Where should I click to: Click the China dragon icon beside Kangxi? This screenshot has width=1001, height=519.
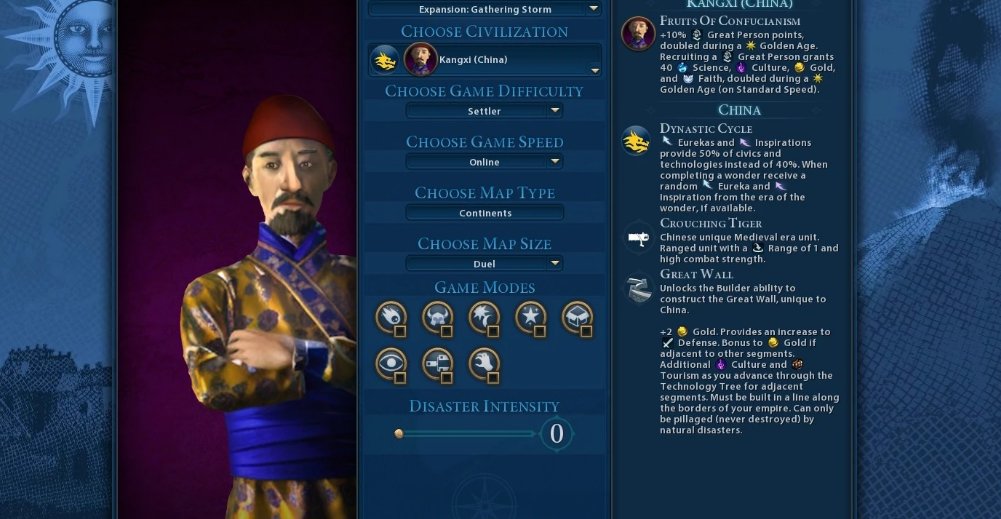click(x=385, y=60)
